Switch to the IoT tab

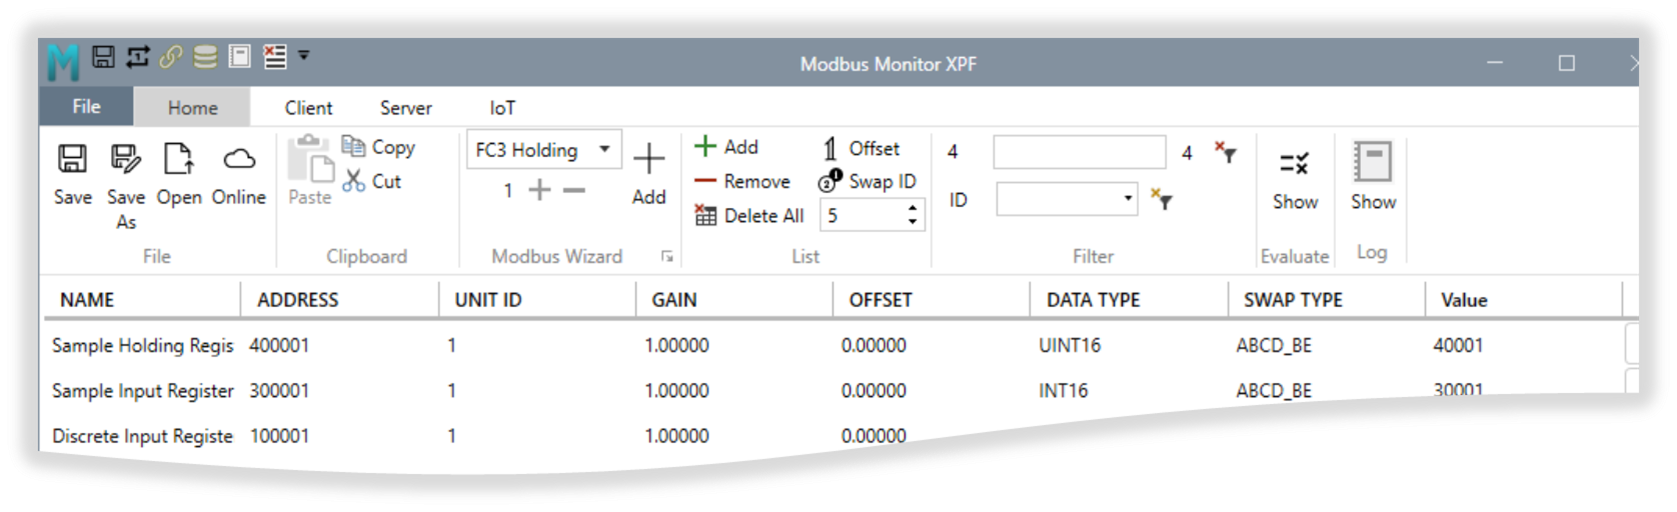pos(502,107)
